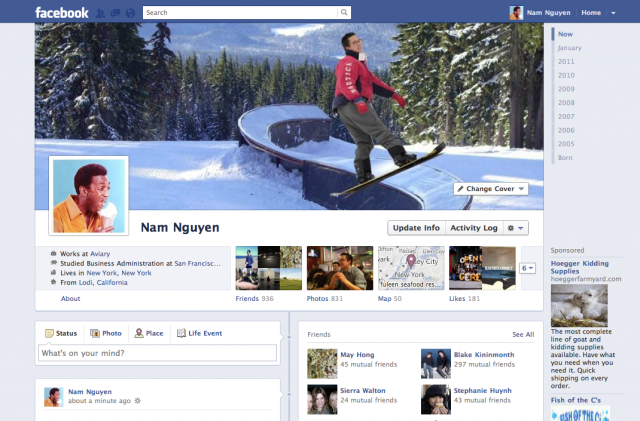Open May Hong's profile link

357,354
